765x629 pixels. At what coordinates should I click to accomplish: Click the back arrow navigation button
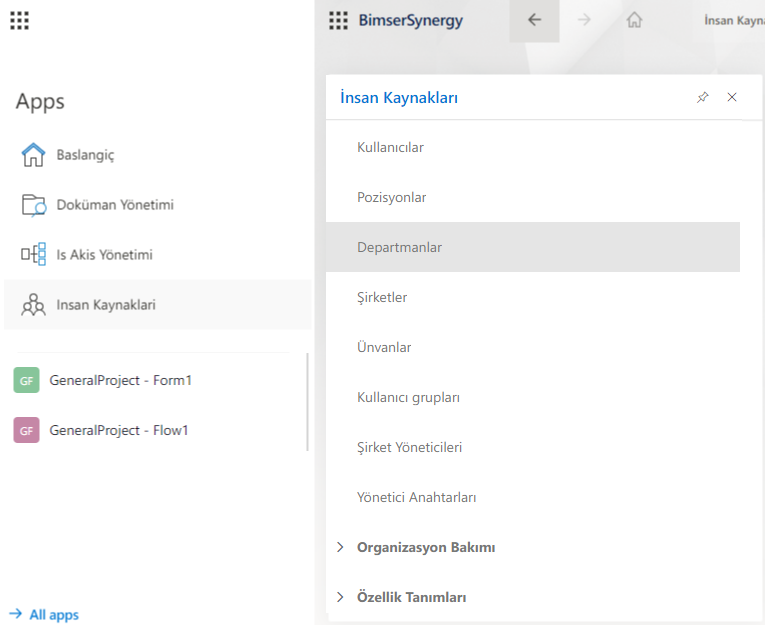point(534,20)
